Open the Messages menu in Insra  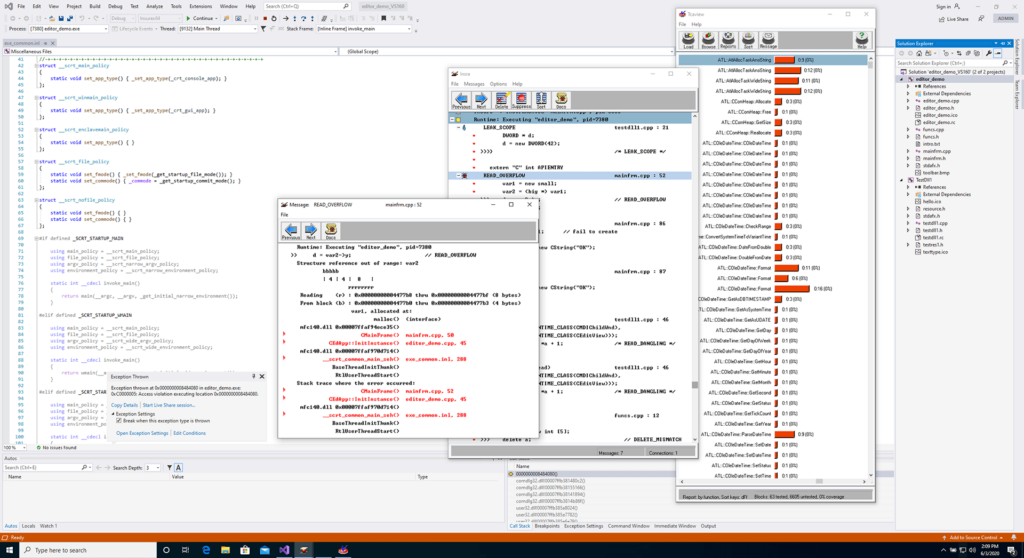[x=473, y=84]
